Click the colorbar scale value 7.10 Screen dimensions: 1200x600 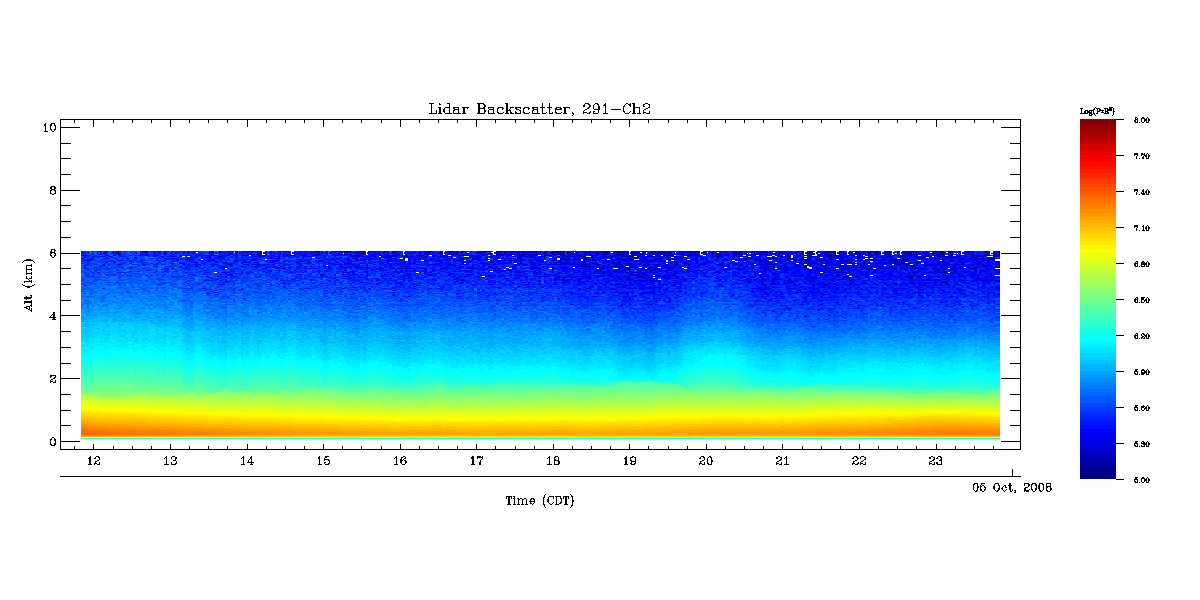point(1142,228)
